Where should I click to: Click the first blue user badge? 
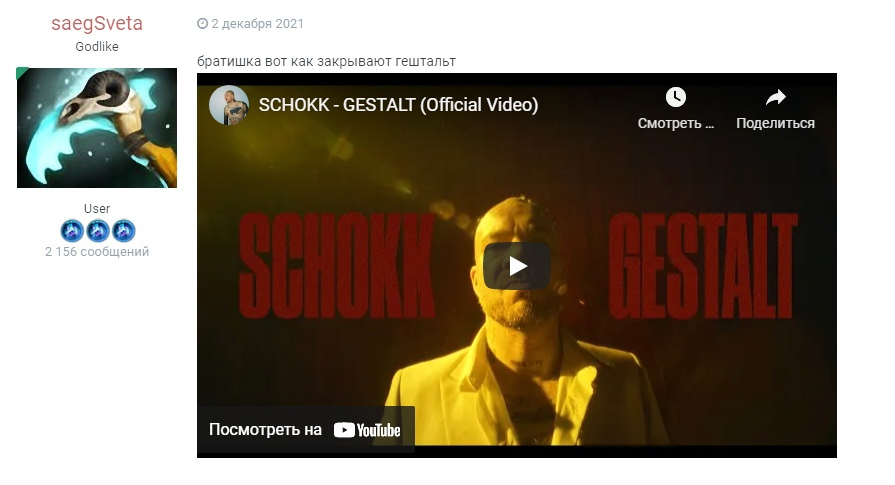click(72, 231)
